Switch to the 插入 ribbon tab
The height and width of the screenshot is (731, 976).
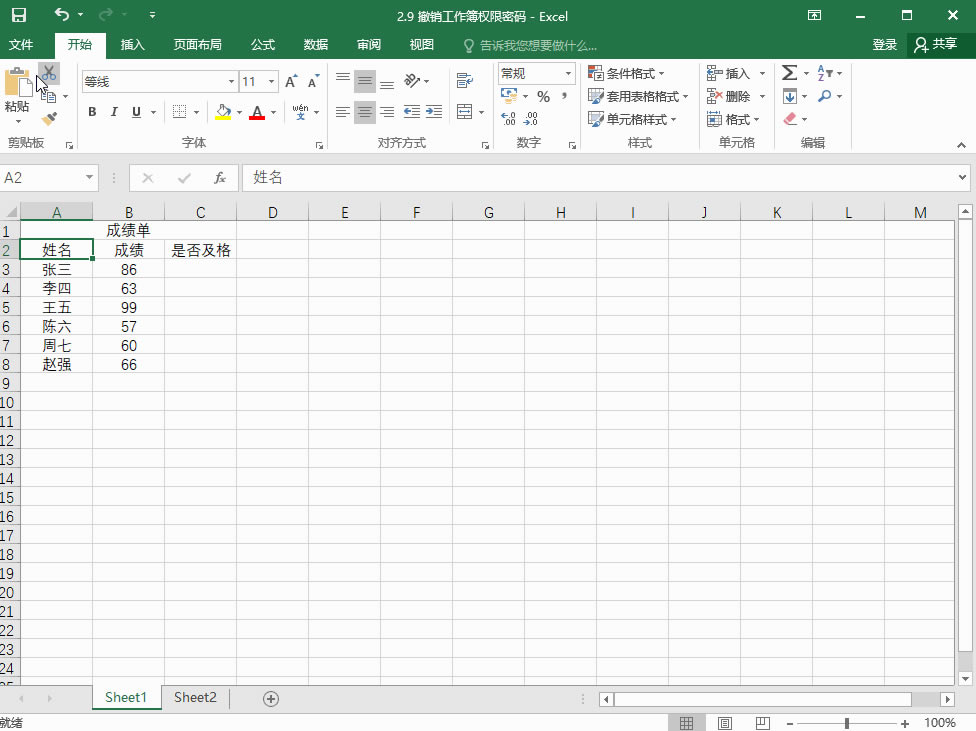click(135, 45)
